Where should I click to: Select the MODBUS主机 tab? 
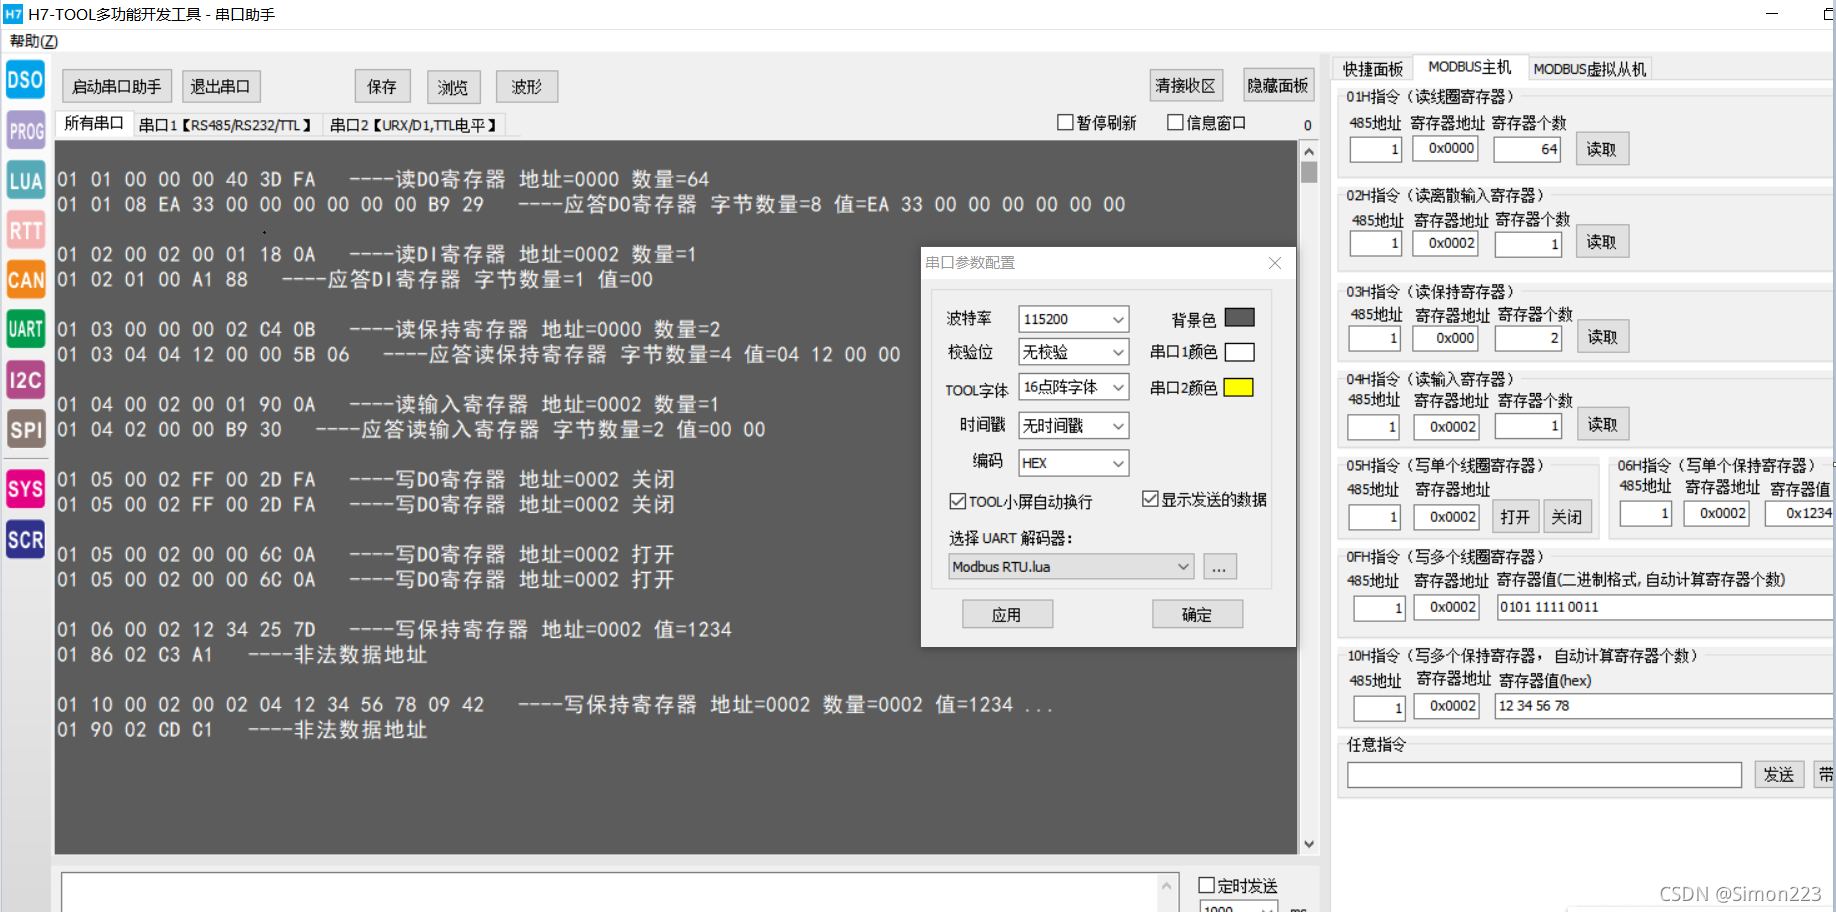(x=1469, y=67)
